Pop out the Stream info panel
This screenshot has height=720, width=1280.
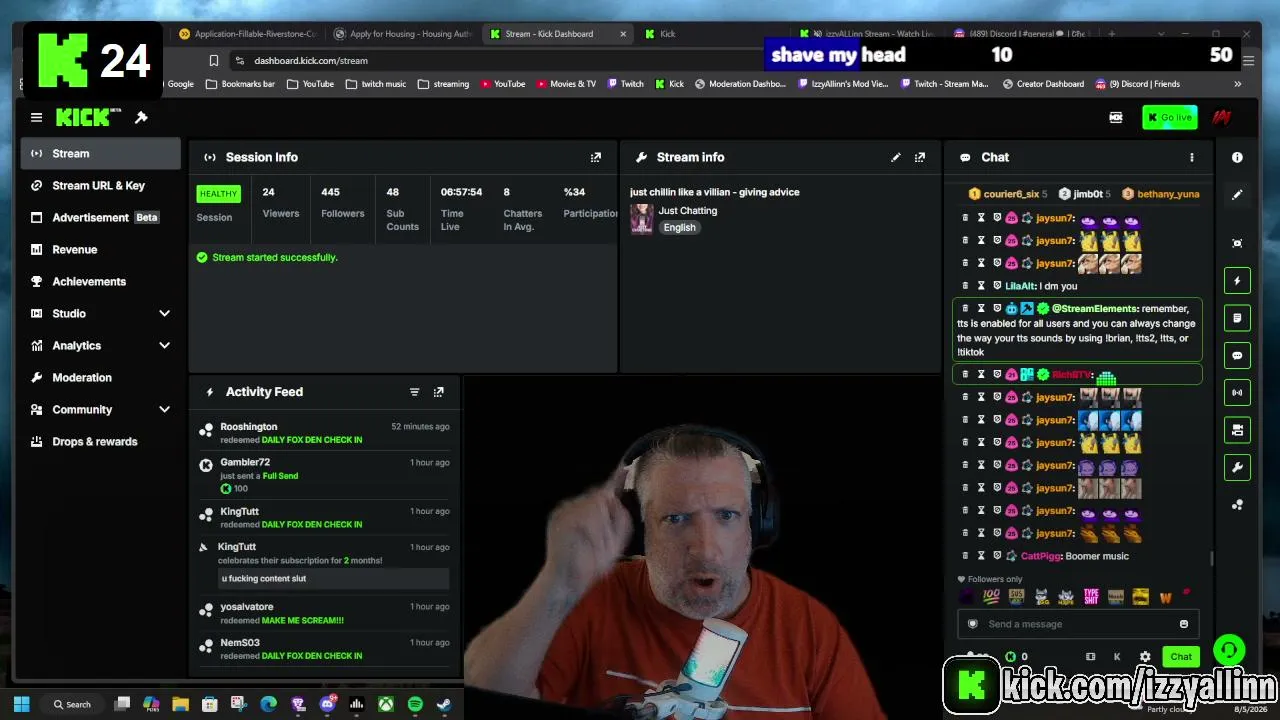coord(920,157)
